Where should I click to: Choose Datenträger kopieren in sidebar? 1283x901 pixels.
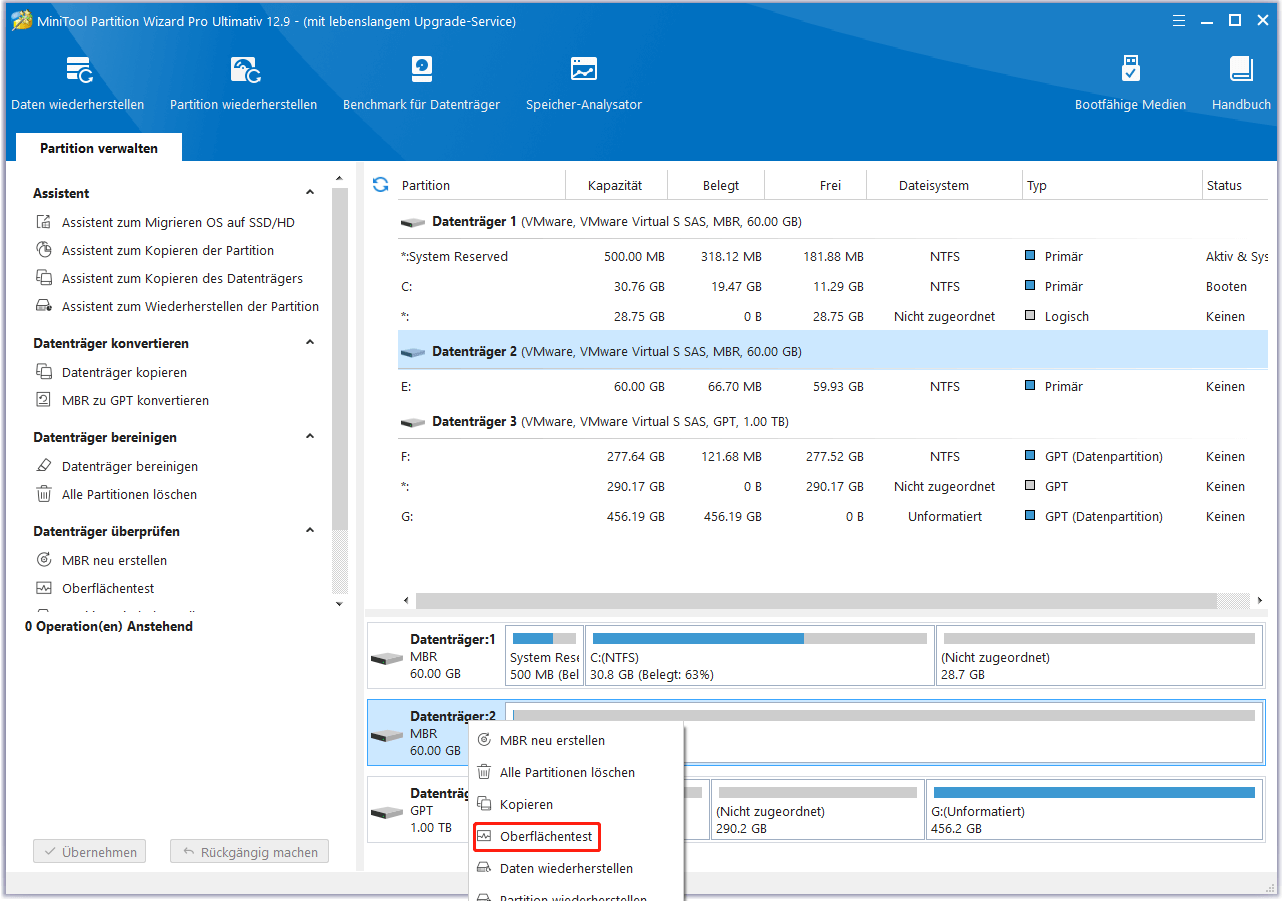pyautogui.click(x=124, y=373)
